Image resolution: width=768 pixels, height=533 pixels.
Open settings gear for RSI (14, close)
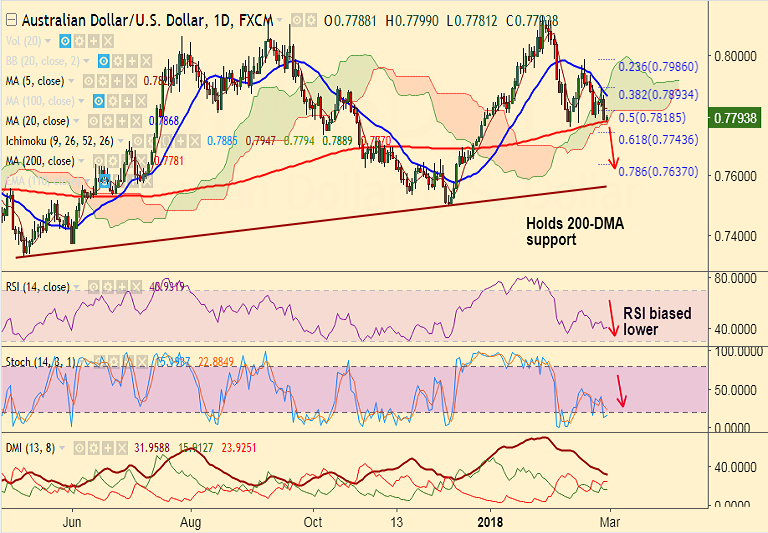point(108,287)
